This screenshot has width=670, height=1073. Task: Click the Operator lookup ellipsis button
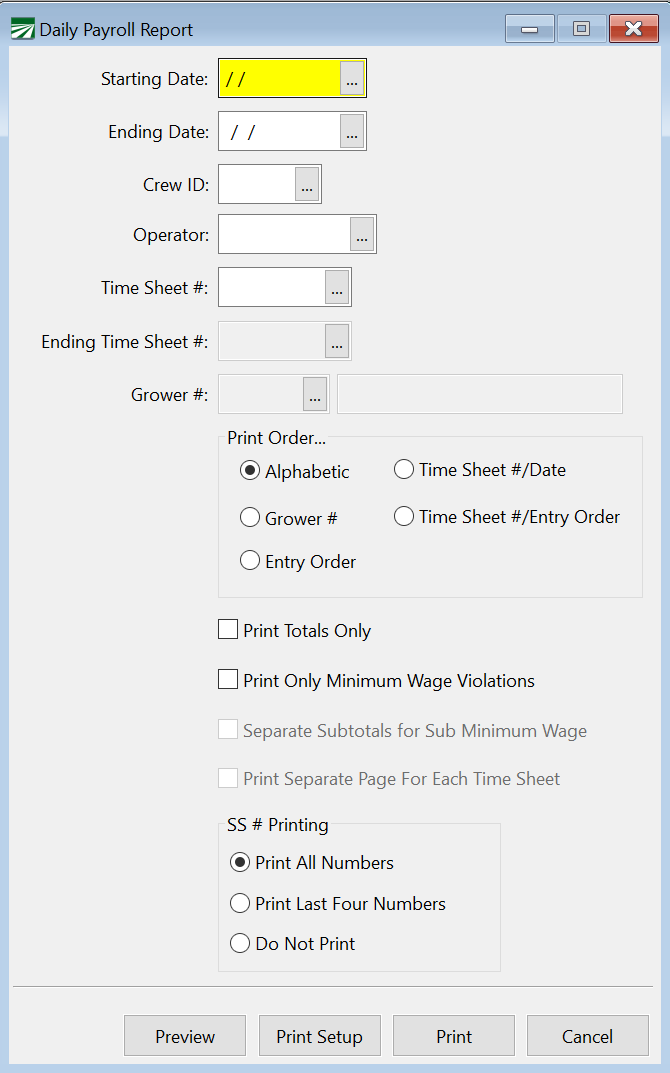[362, 235]
